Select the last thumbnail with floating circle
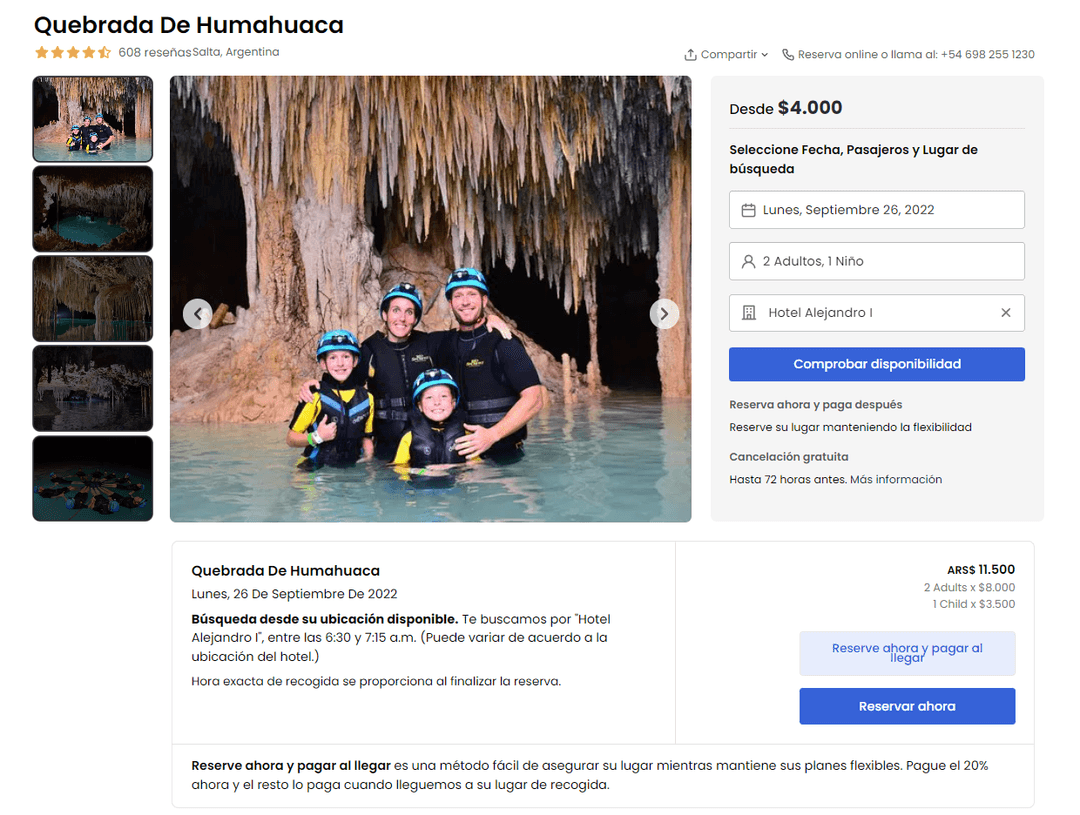Screen dimensions: 1080x815 [x=93, y=478]
